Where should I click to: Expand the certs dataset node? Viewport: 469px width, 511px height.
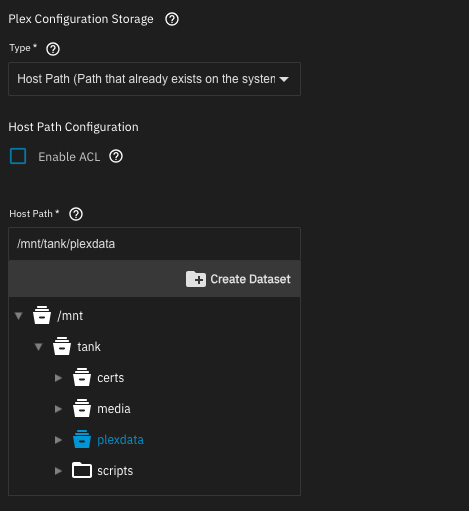pos(58,378)
